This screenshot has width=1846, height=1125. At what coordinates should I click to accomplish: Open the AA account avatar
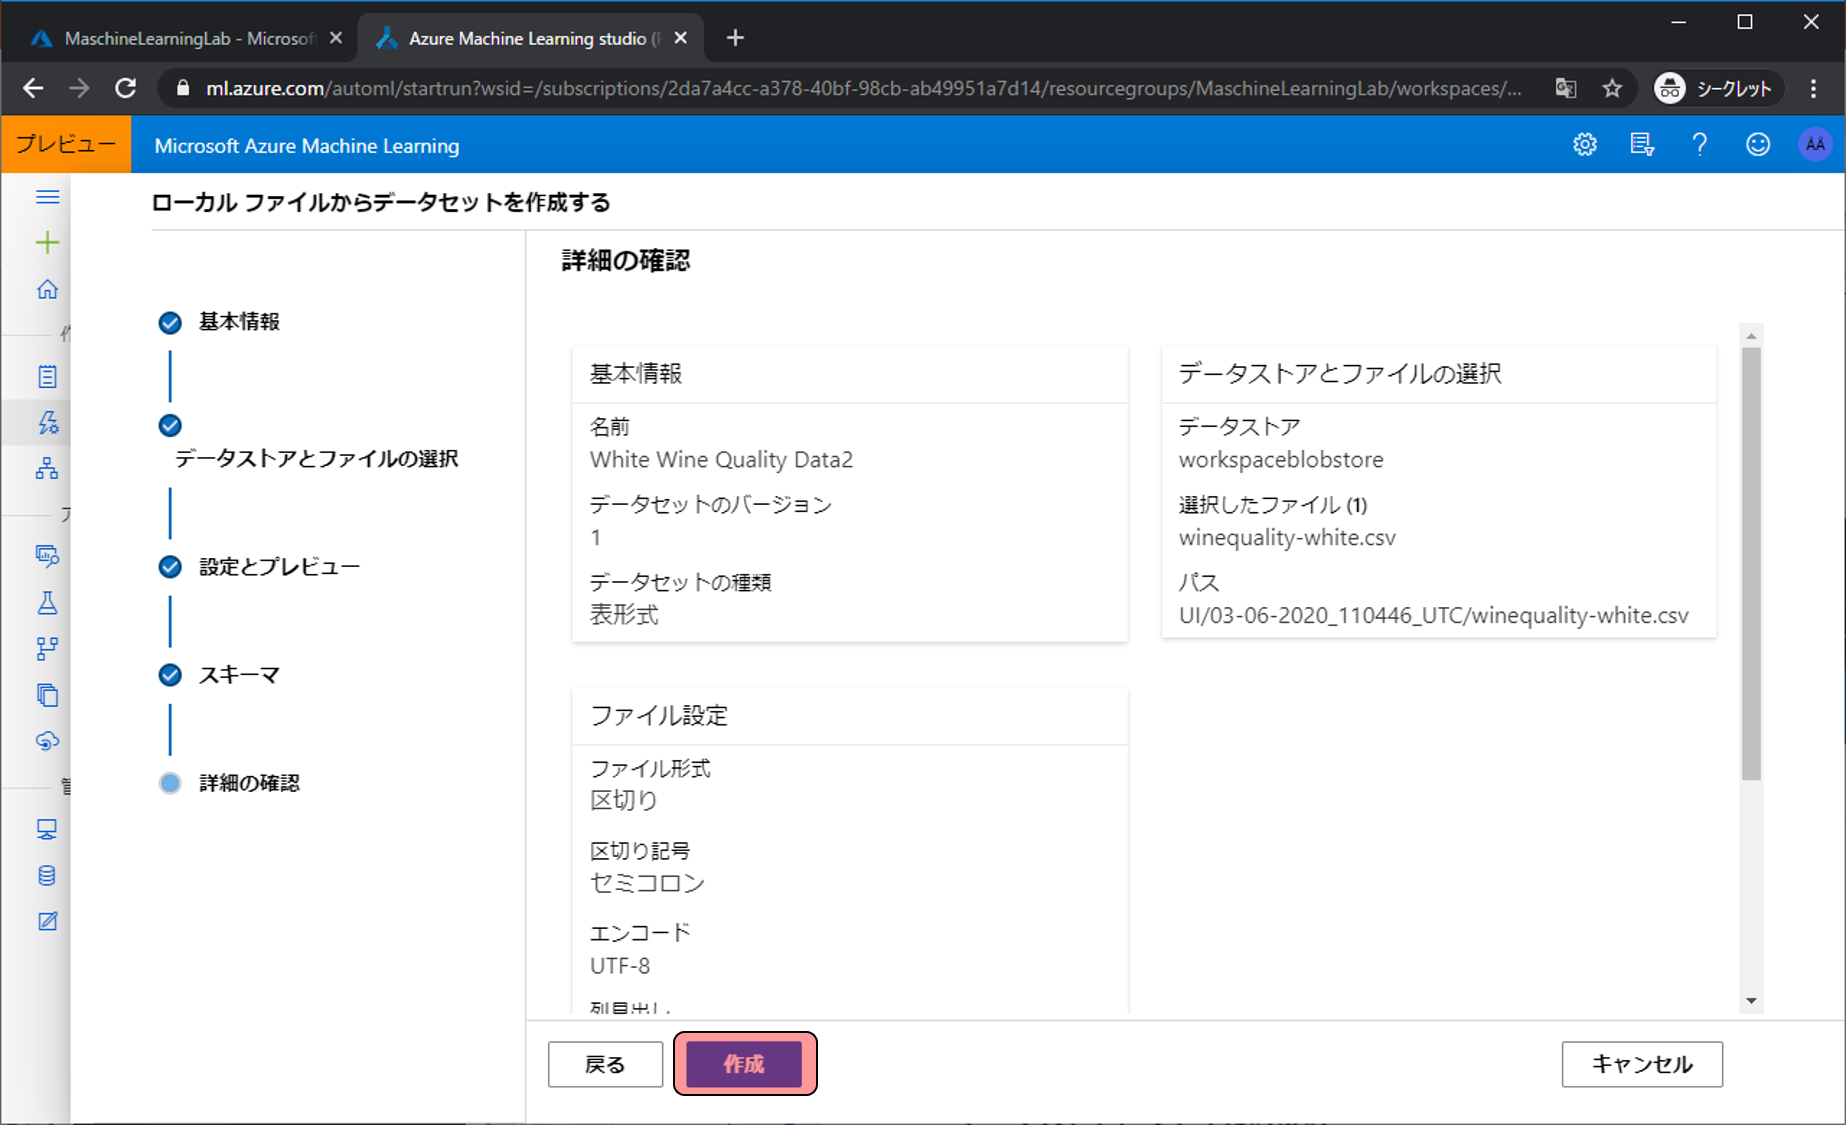click(1815, 145)
